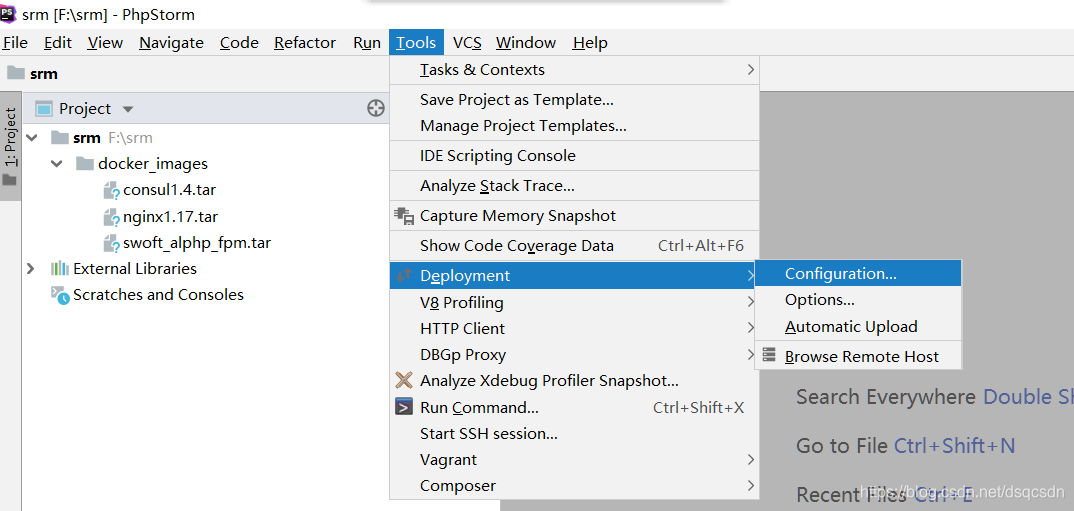This screenshot has height=511, width=1074.
Task: Click the srm breadcrumb in navigation bar
Action: (44, 74)
